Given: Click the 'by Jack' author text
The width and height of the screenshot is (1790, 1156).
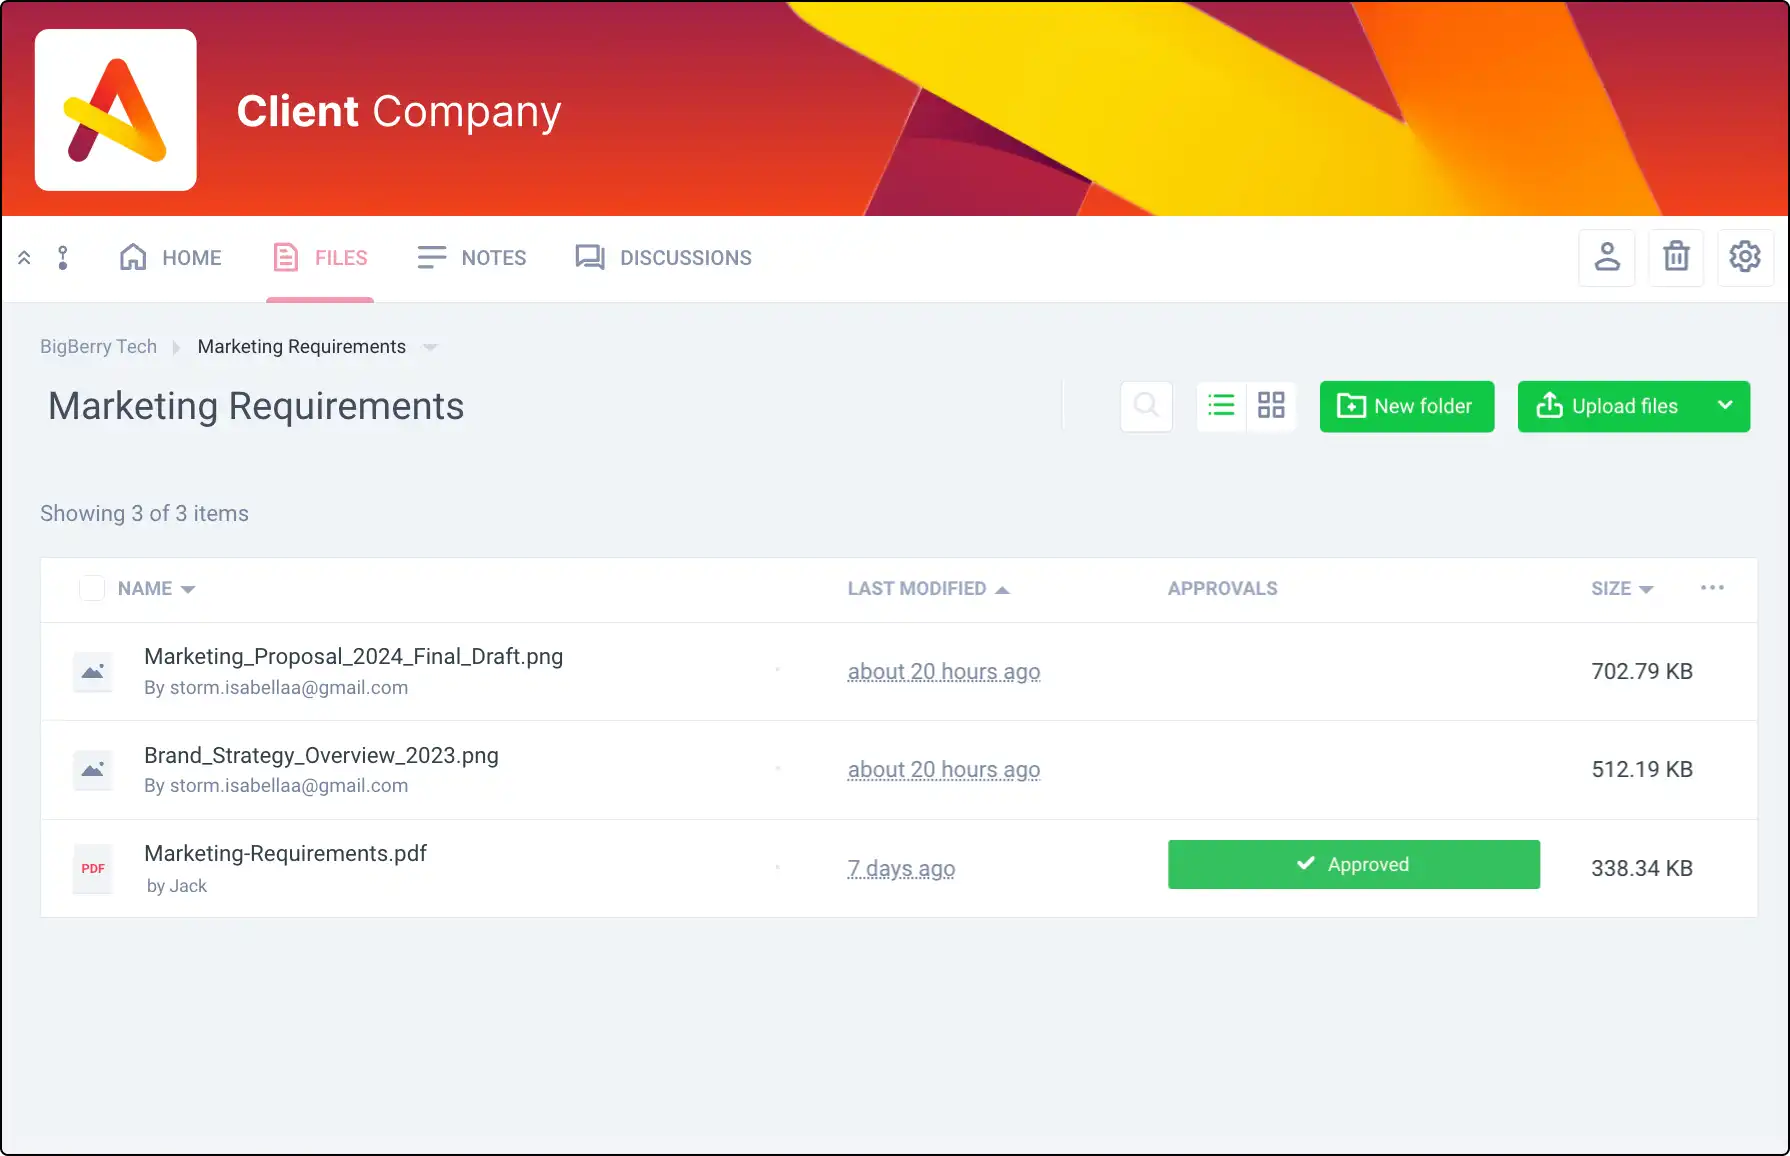Looking at the screenshot, I should [177, 886].
